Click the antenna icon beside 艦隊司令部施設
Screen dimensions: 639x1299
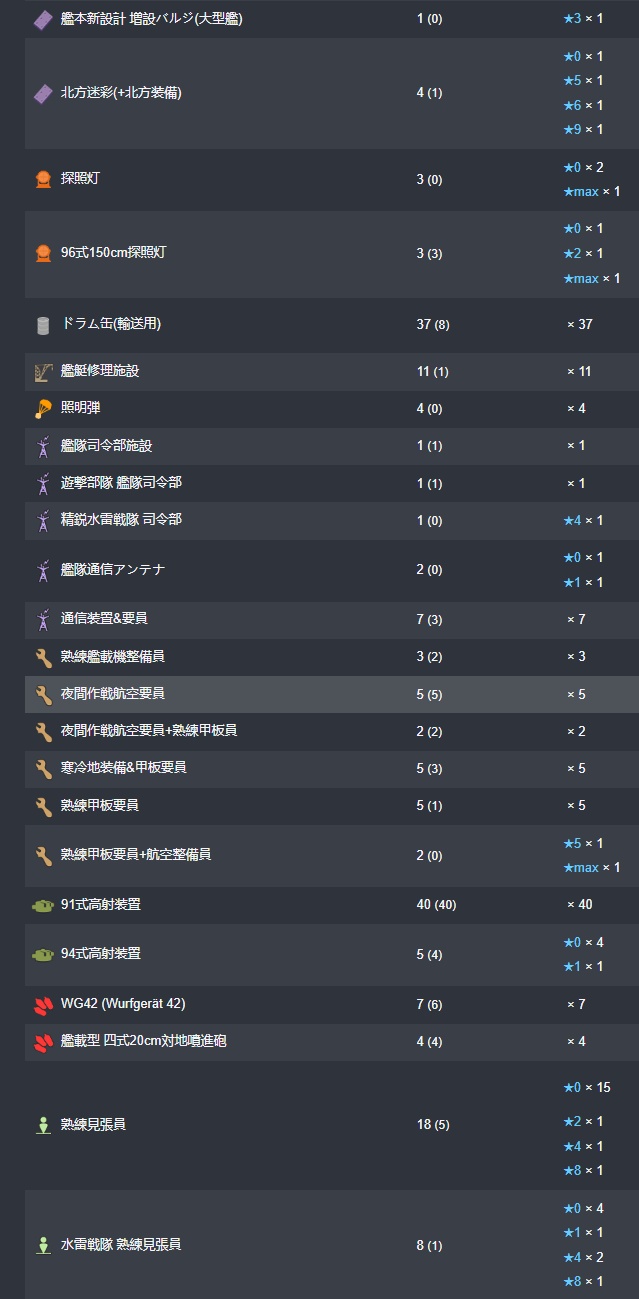[x=42, y=446]
